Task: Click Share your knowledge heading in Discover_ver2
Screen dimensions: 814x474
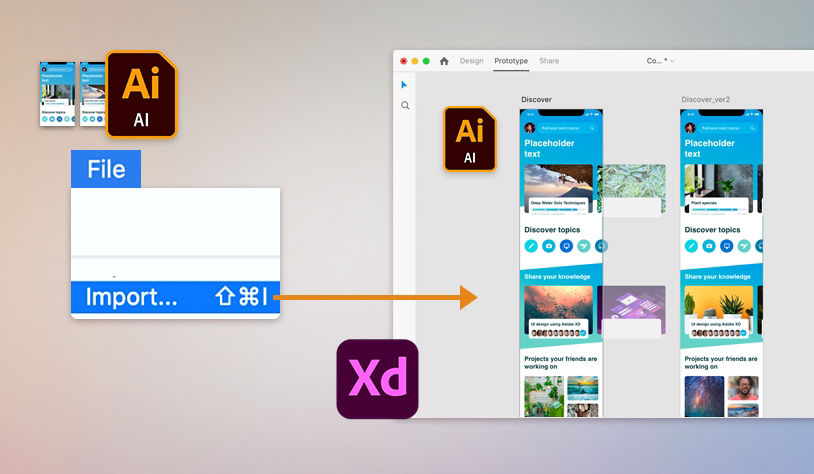Action: coord(717,277)
